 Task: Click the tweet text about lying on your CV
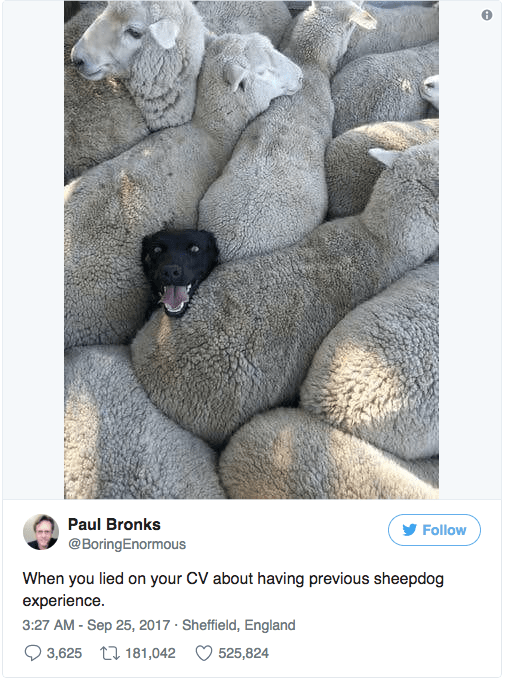point(233,589)
